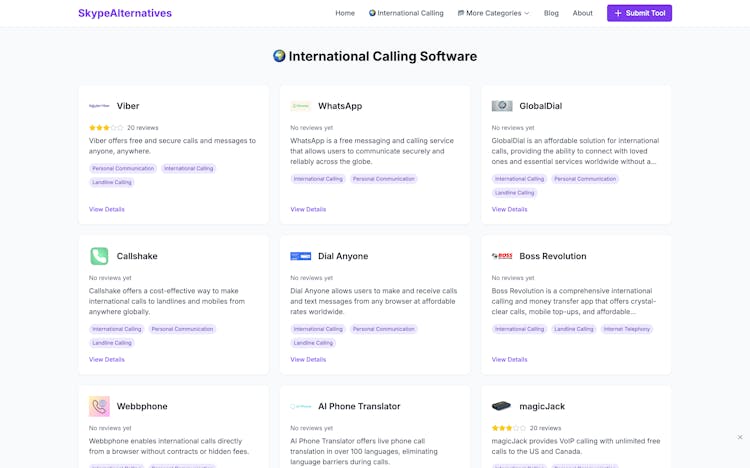The image size is (750, 468).
Task: Click the pink Webbphone icon
Action: click(99, 406)
